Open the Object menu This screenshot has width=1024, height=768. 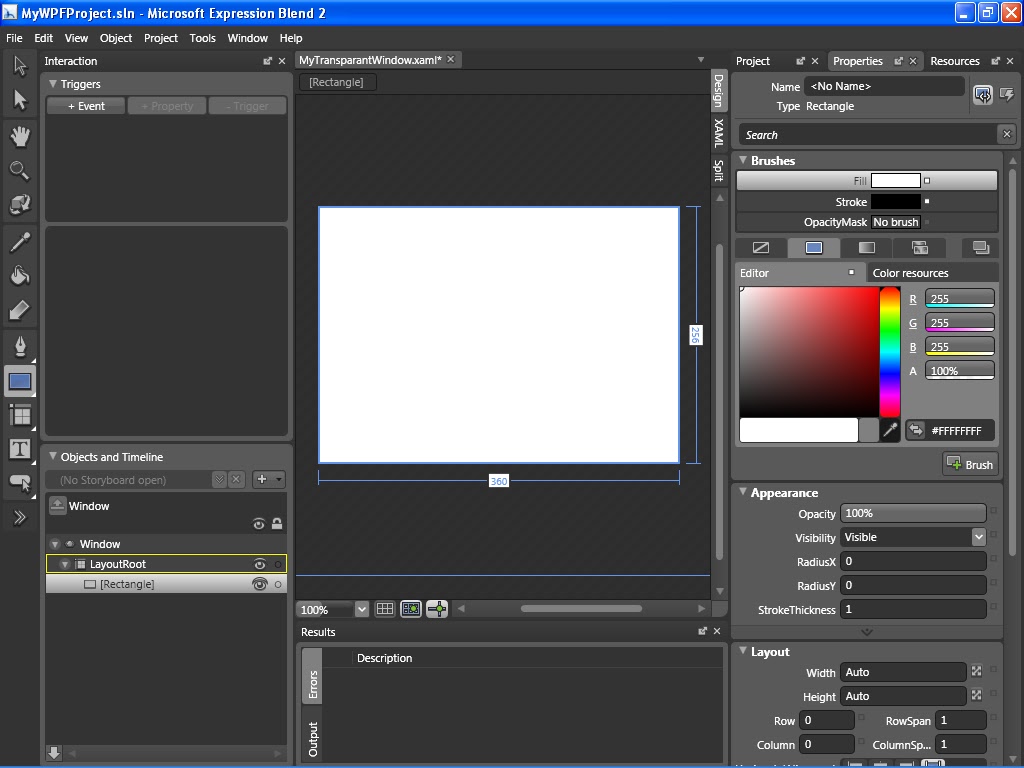[x=115, y=38]
